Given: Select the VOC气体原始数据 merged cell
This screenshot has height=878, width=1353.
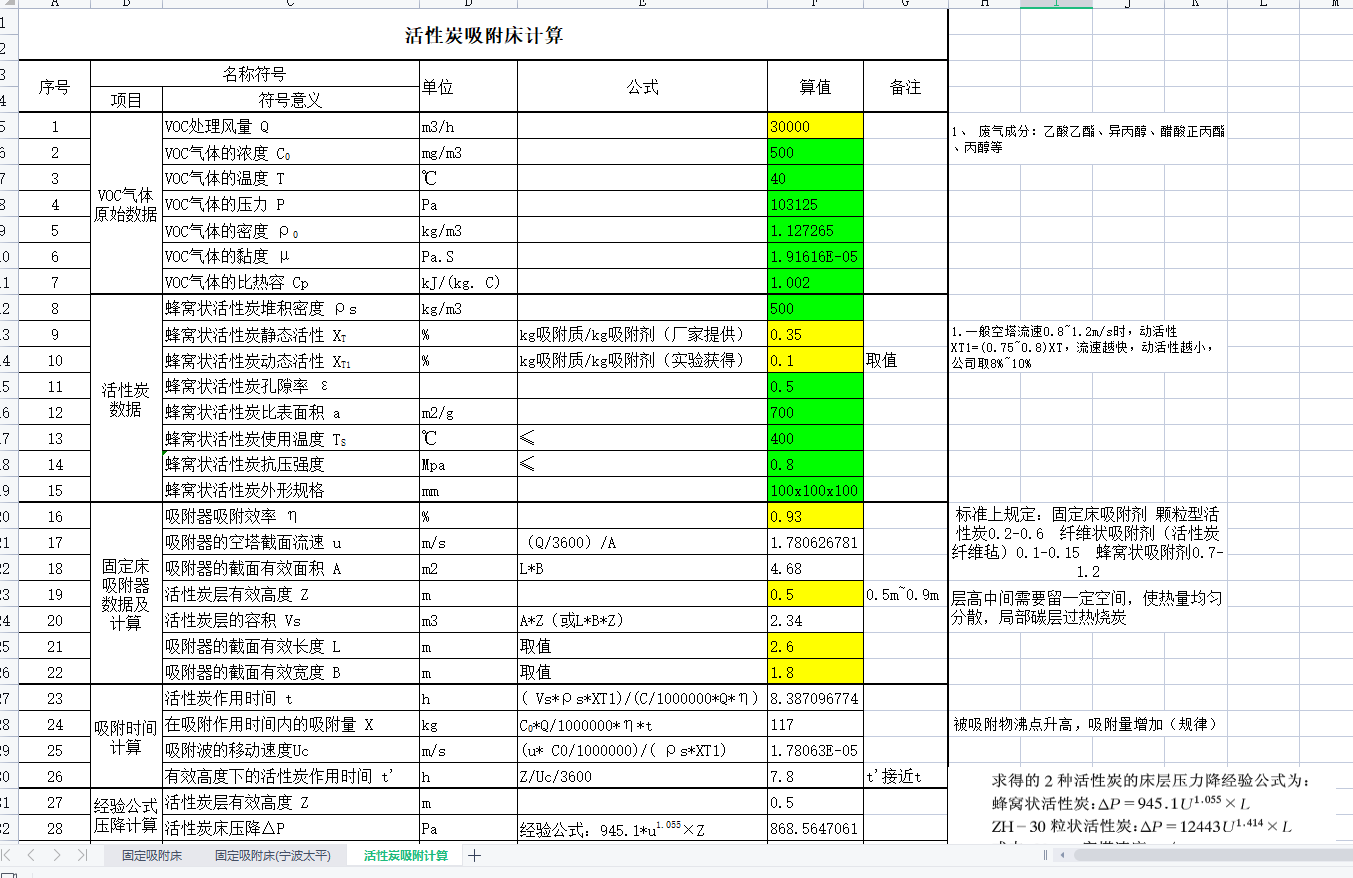Looking at the screenshot, I should (x=126, y=204).
